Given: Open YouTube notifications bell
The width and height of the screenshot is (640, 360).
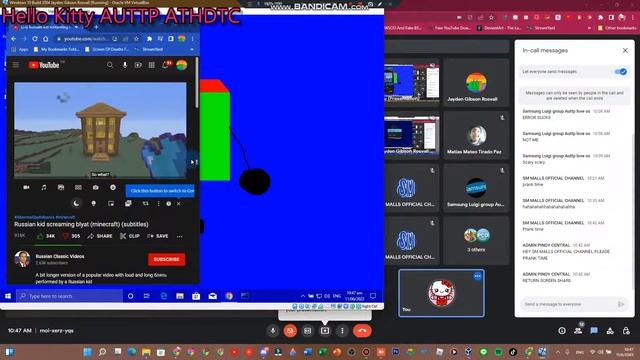Looking at the screenshot, I should (165, 65).
